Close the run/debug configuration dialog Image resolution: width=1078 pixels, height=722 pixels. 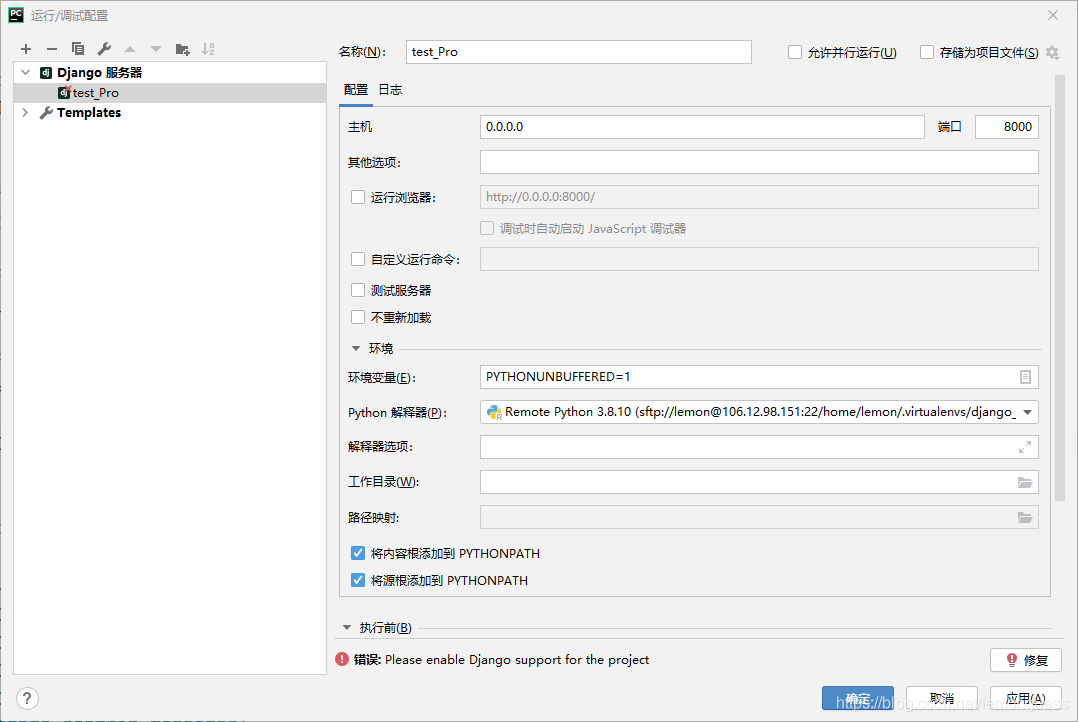click(1053, 15)
